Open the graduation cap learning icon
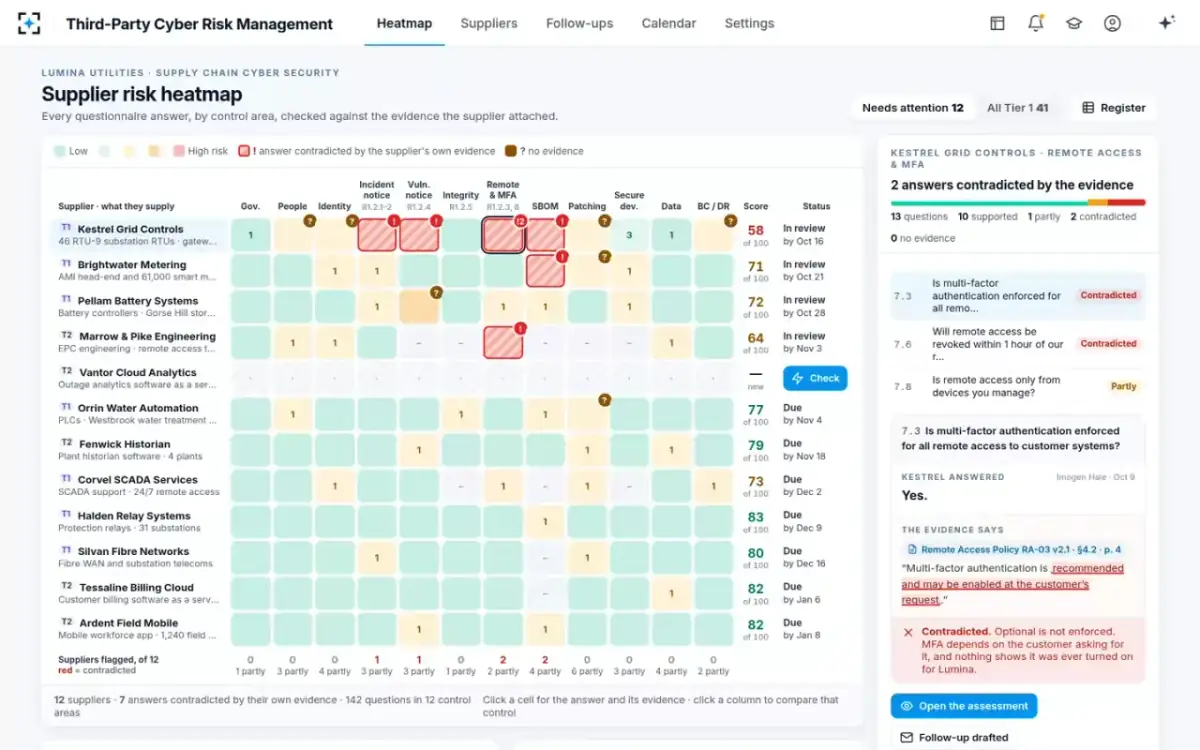The height and width of the screenshot is (750, 1200). click(1074, 23)
